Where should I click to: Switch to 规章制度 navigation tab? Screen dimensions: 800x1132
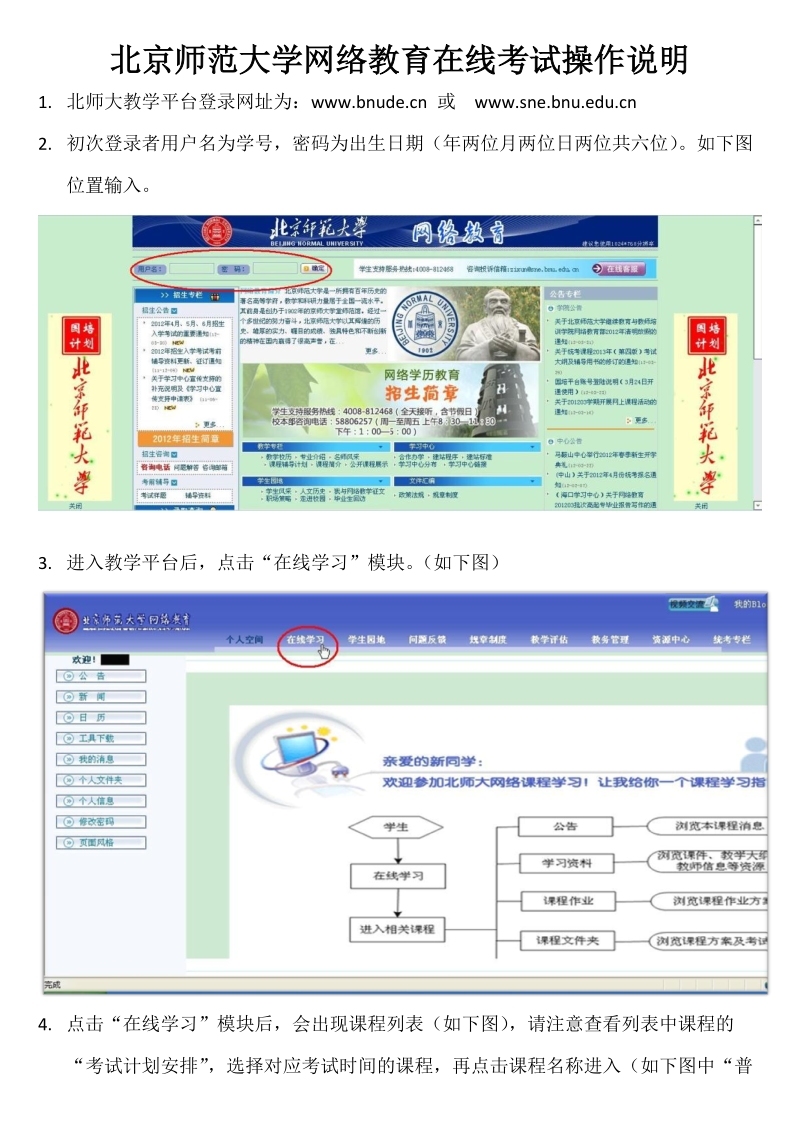coord(488,640)
